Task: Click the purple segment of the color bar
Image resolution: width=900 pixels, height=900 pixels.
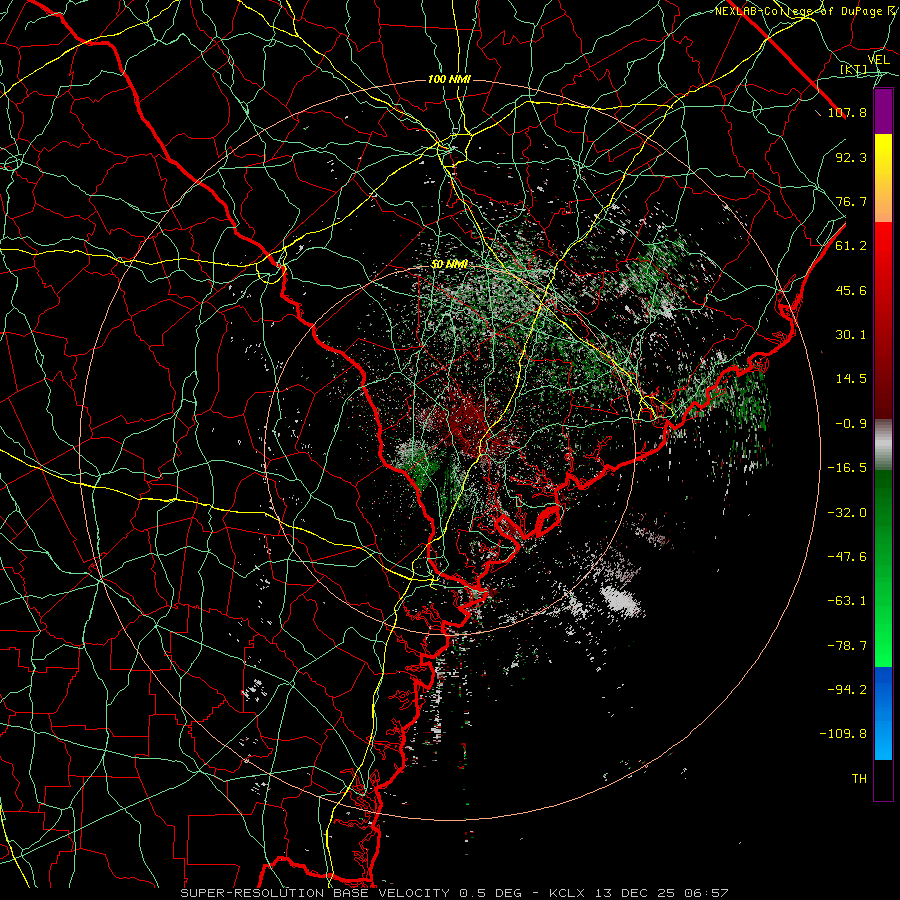Action: pyautogui.click(x=883, y=111)
